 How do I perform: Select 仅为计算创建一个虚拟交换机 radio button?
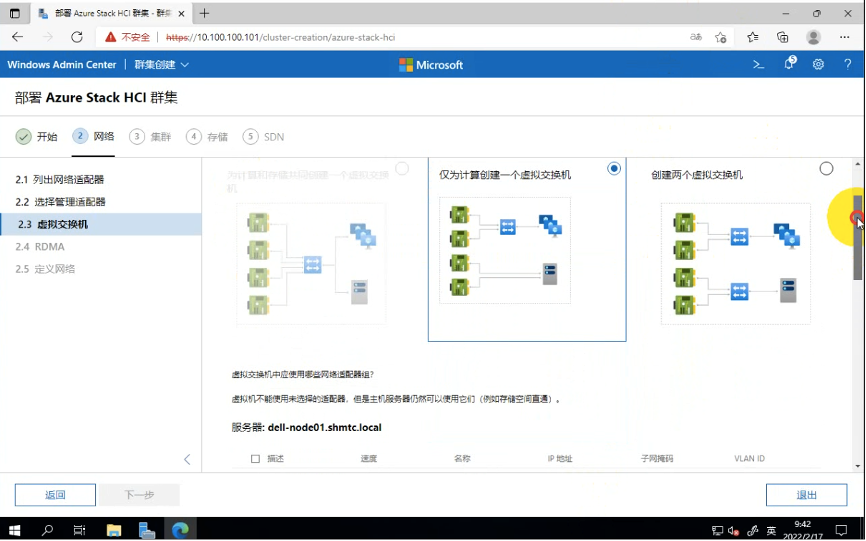[x=614, y=168]
